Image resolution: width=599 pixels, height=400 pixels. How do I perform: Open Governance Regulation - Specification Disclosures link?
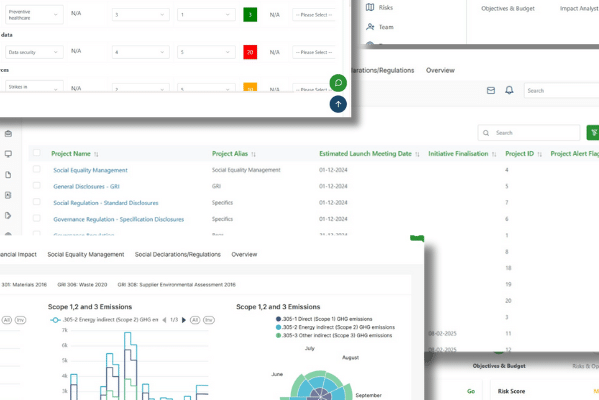click(118, 219)
